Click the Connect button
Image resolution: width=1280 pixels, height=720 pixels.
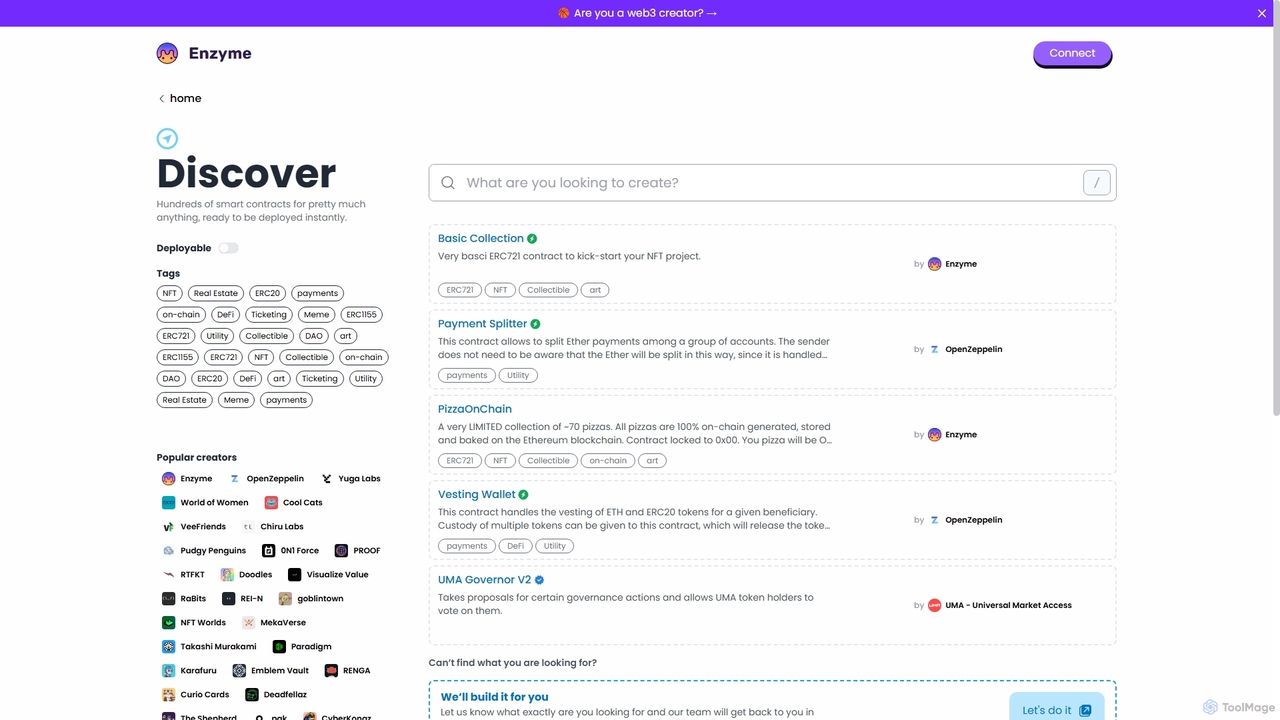1072,54
